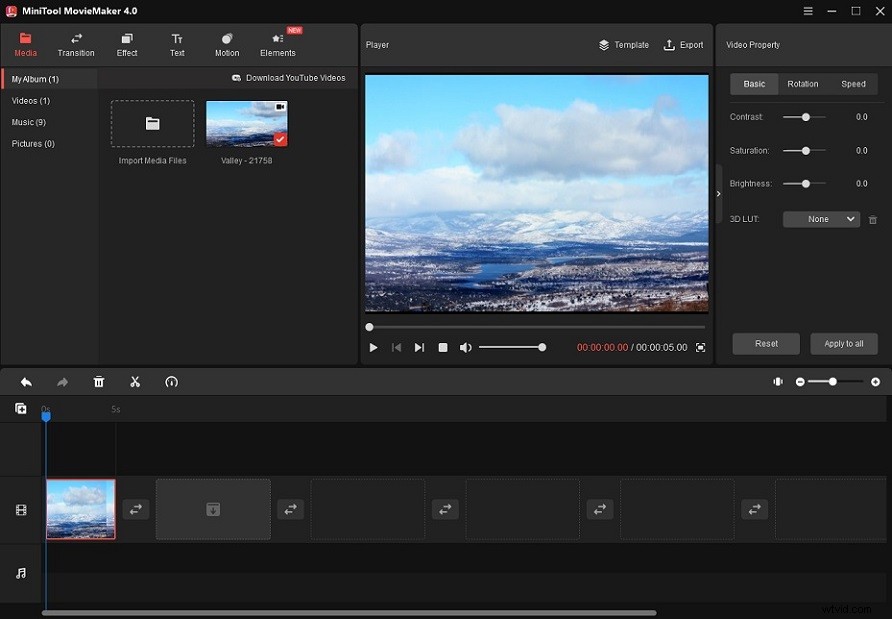Select Music in the media sidebar

click(x=30, y=122)
